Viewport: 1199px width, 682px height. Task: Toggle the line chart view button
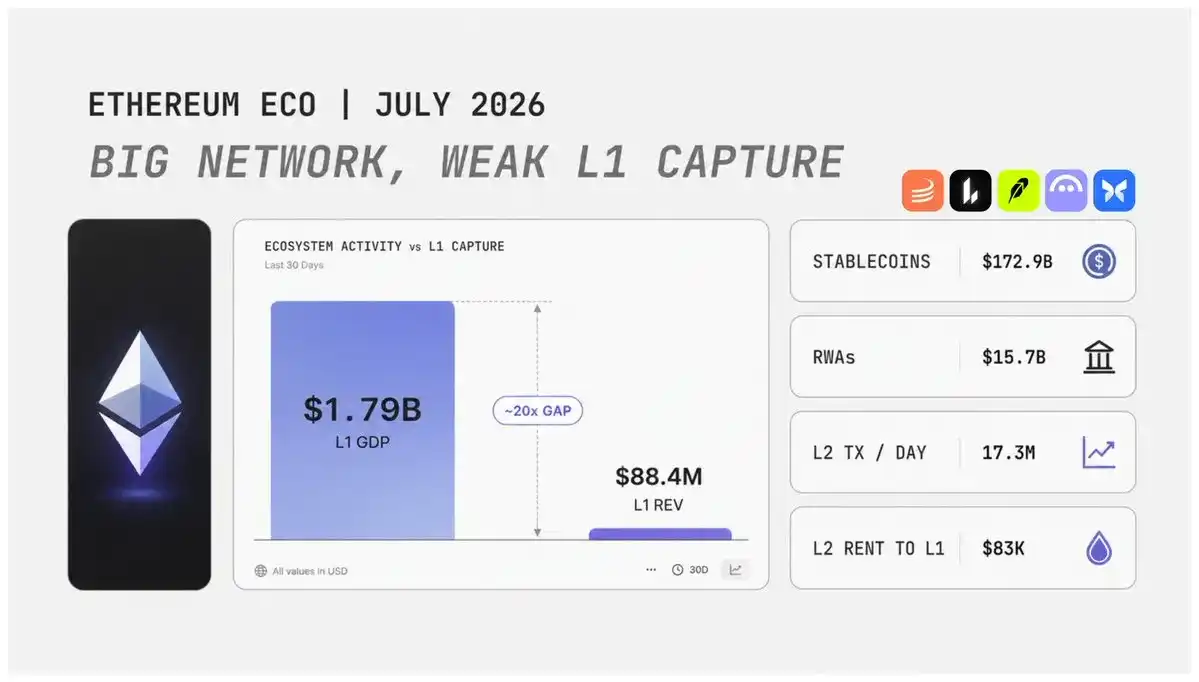(x=736, y=570)
